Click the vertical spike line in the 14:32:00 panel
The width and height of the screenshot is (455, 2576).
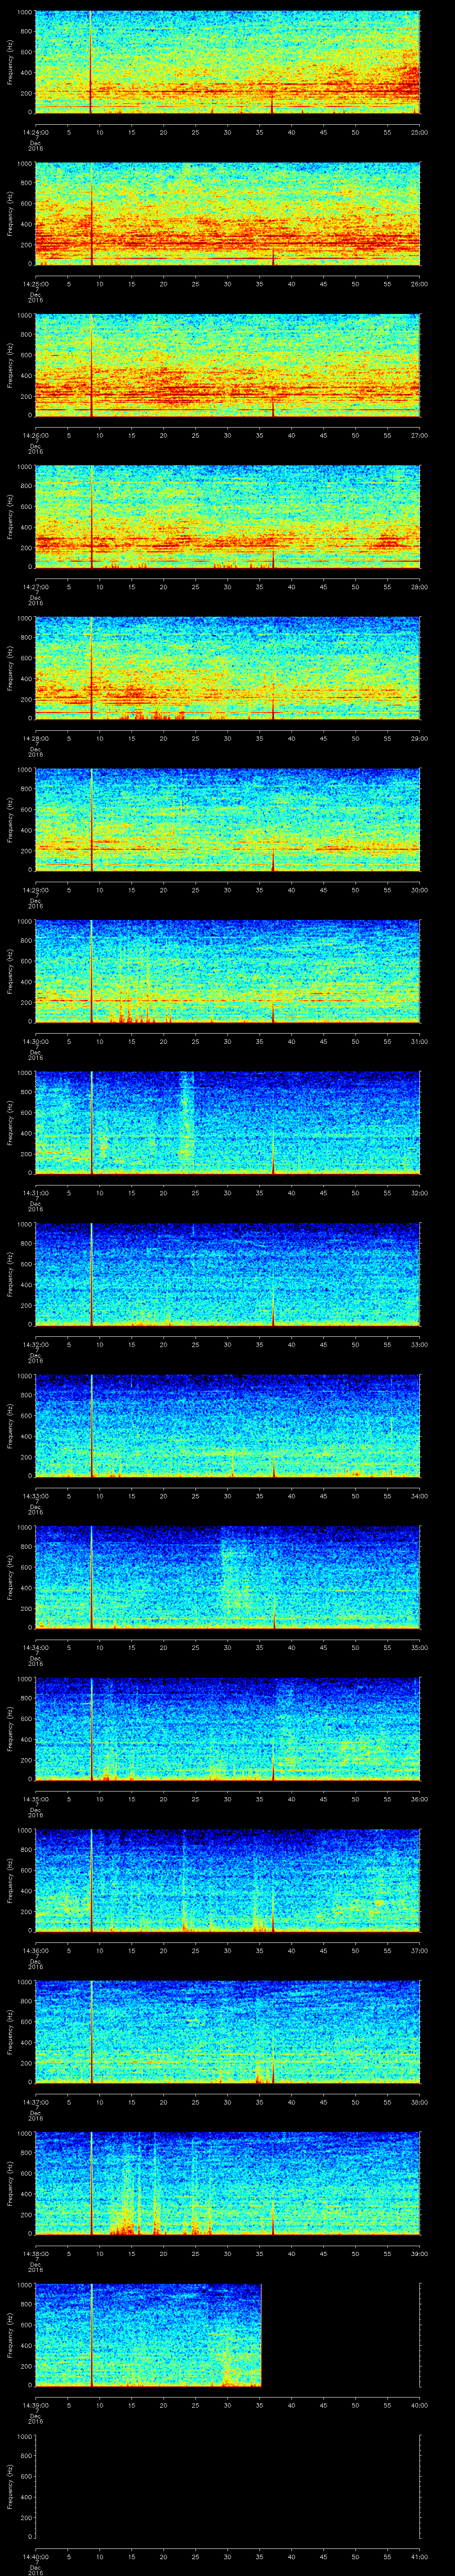coord(92,1274)
